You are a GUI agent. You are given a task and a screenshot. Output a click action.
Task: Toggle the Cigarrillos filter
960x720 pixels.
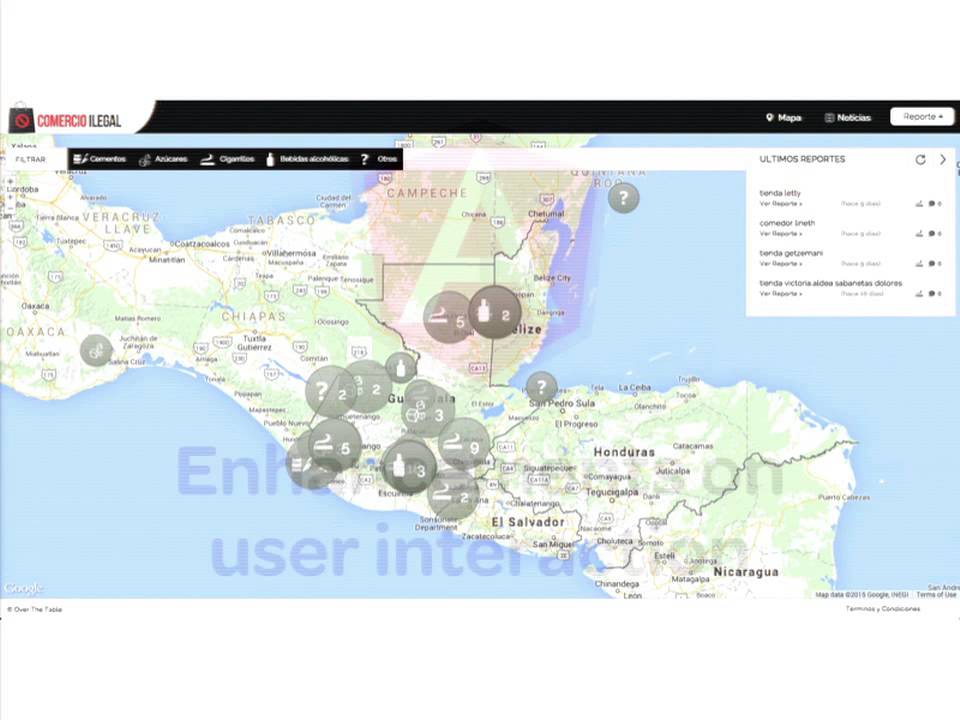tap(227, 159)
